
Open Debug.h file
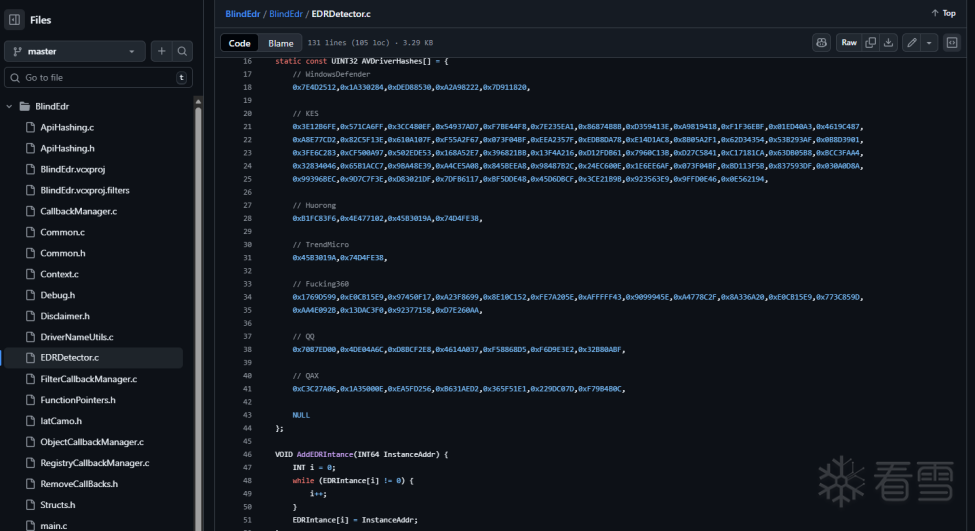pos(57,295)
